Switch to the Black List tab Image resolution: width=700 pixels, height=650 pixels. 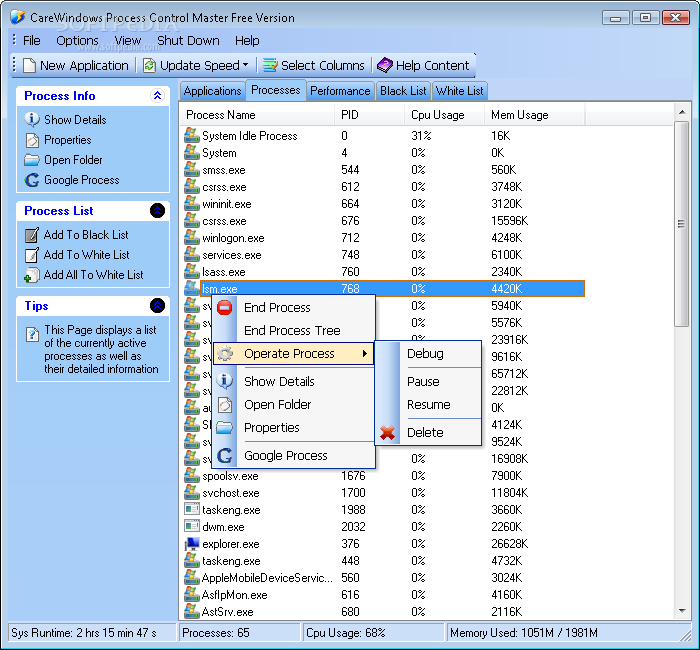coord(403,91)
